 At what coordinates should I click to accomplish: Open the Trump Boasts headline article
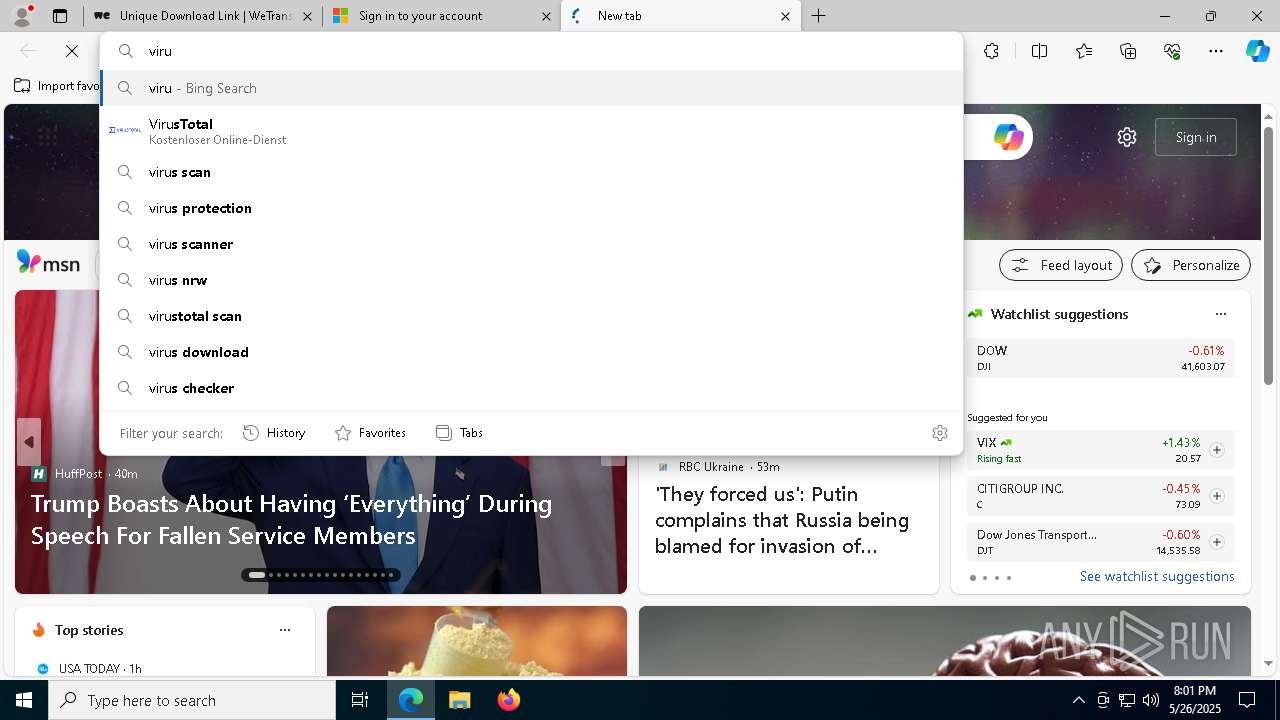pos(291,519)
